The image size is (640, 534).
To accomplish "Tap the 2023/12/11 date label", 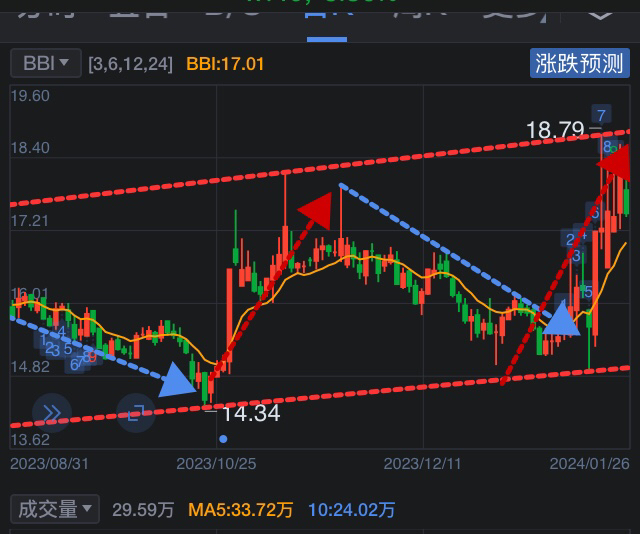I will click(x=422, y=464).
